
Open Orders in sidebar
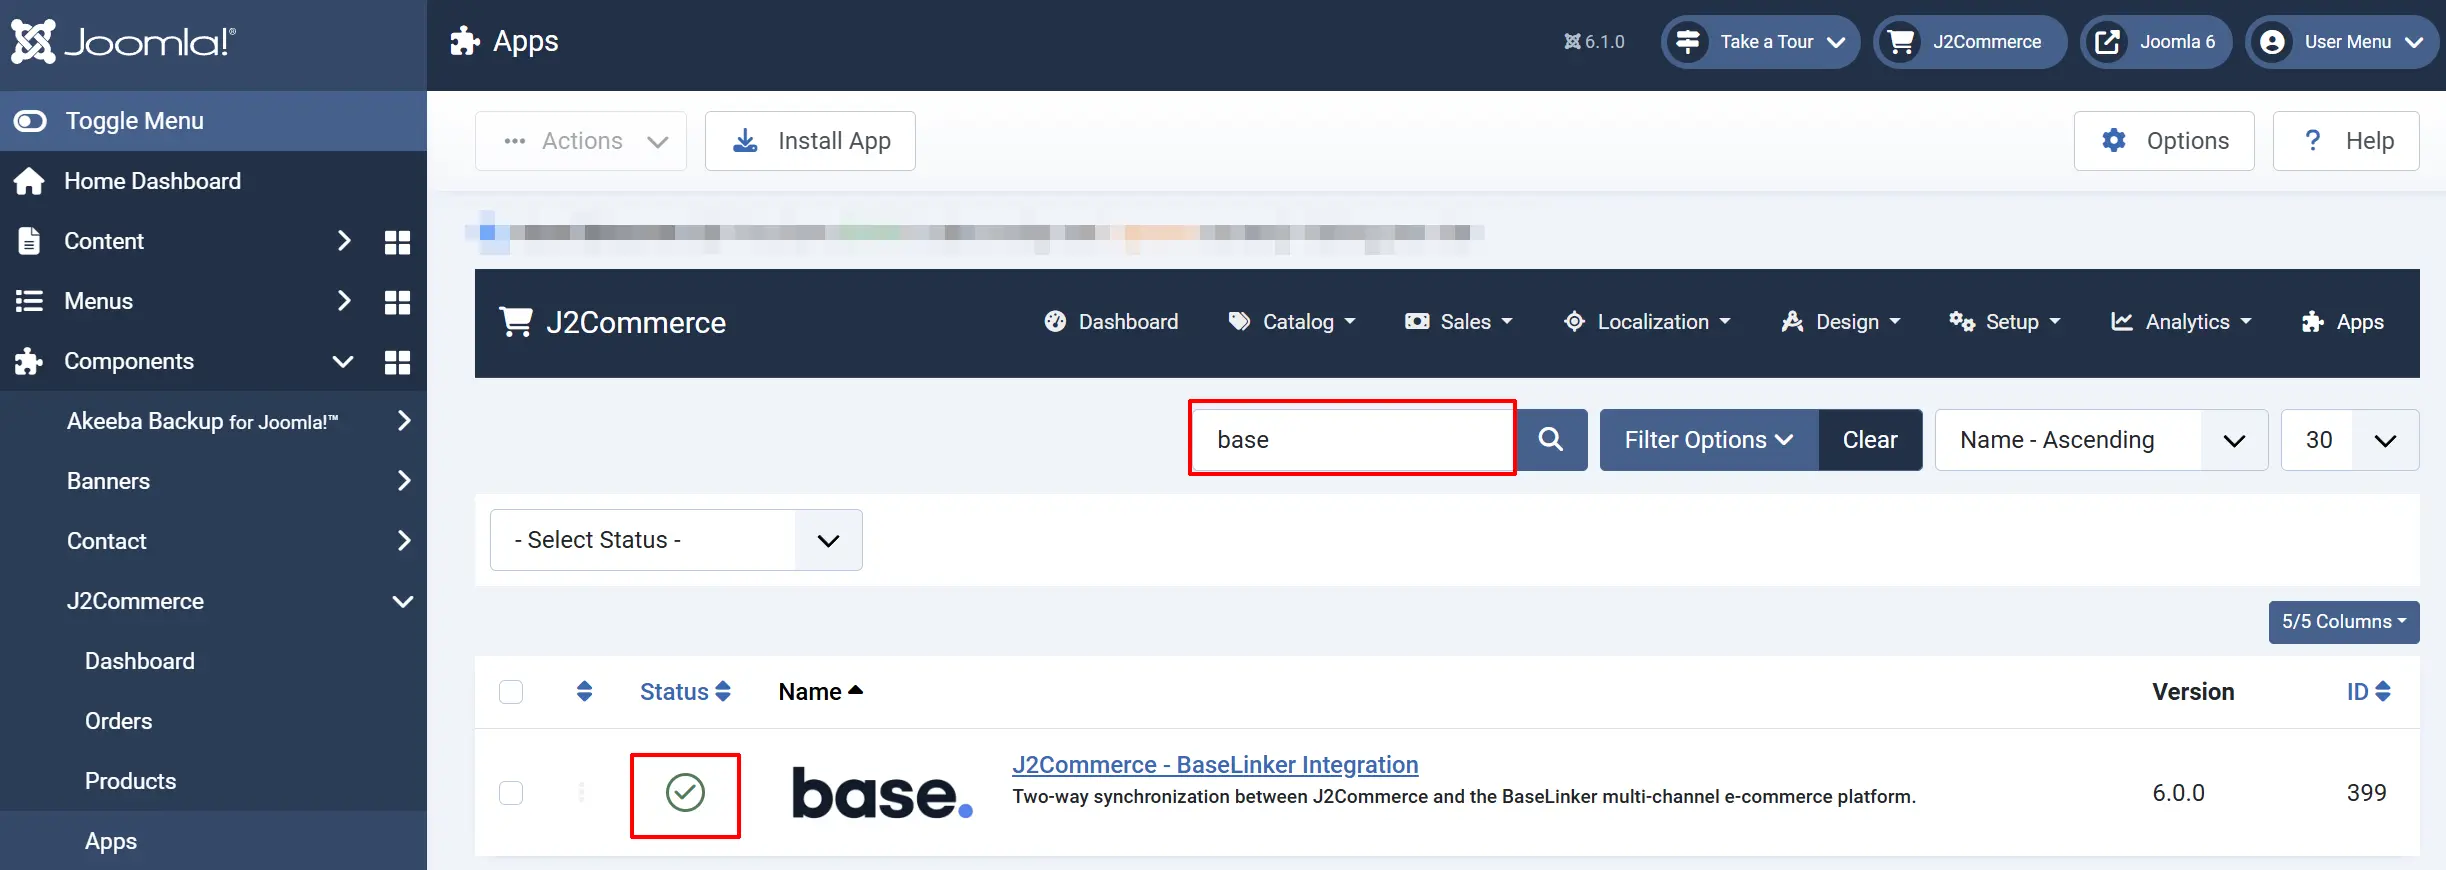click(x=118, y=721)
